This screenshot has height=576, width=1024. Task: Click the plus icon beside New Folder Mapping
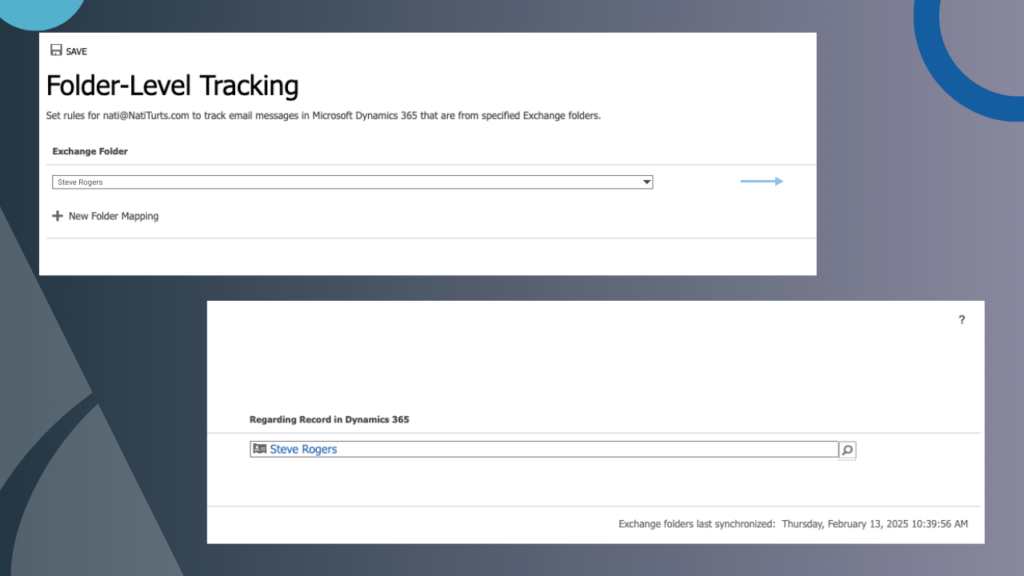[x=58, y=215]
